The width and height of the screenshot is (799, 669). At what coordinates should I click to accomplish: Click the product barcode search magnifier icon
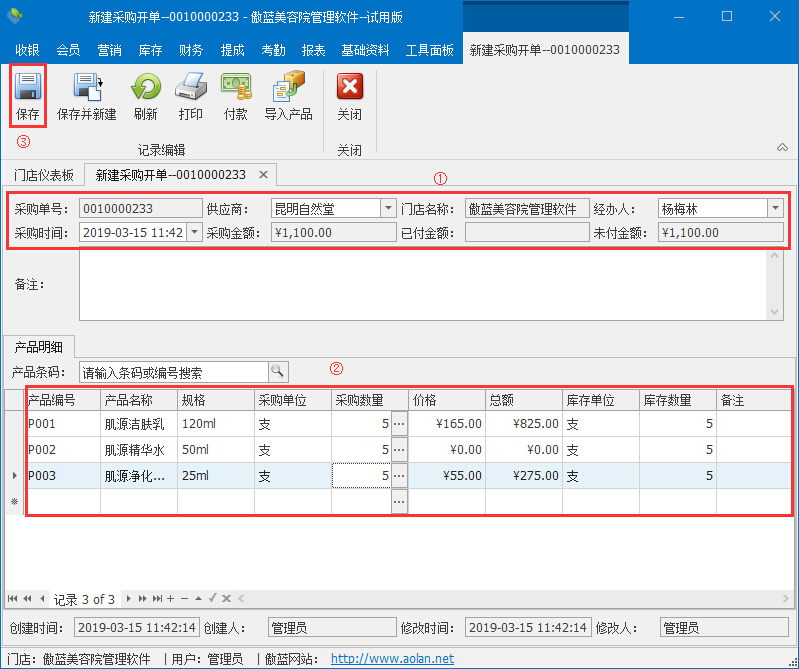(277, 372)
